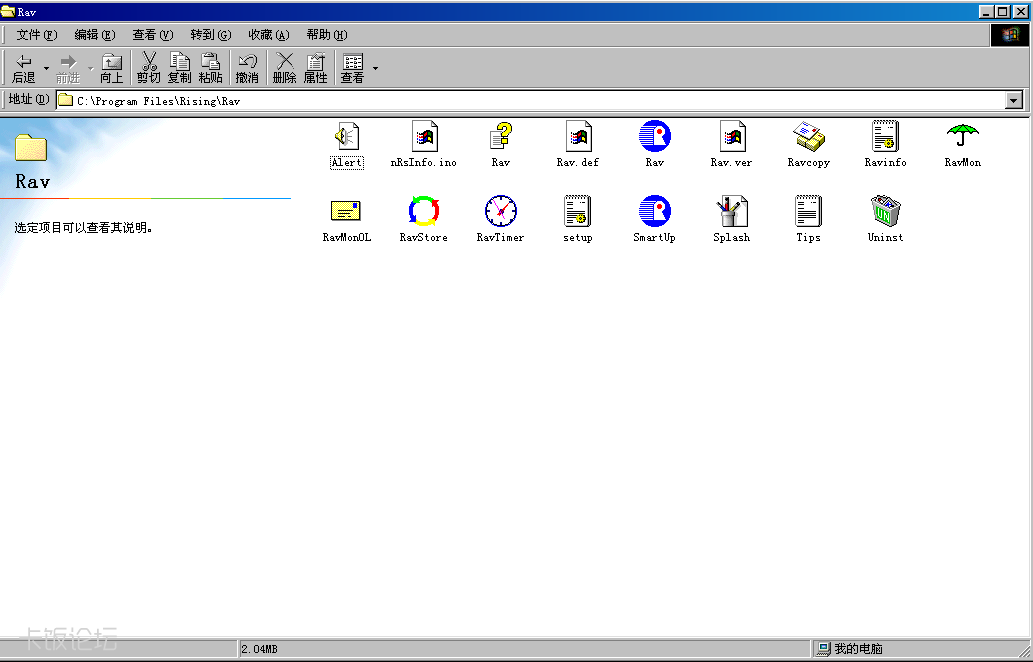
Task: Select the RavStore colored arrows icon
Action: 424,211
